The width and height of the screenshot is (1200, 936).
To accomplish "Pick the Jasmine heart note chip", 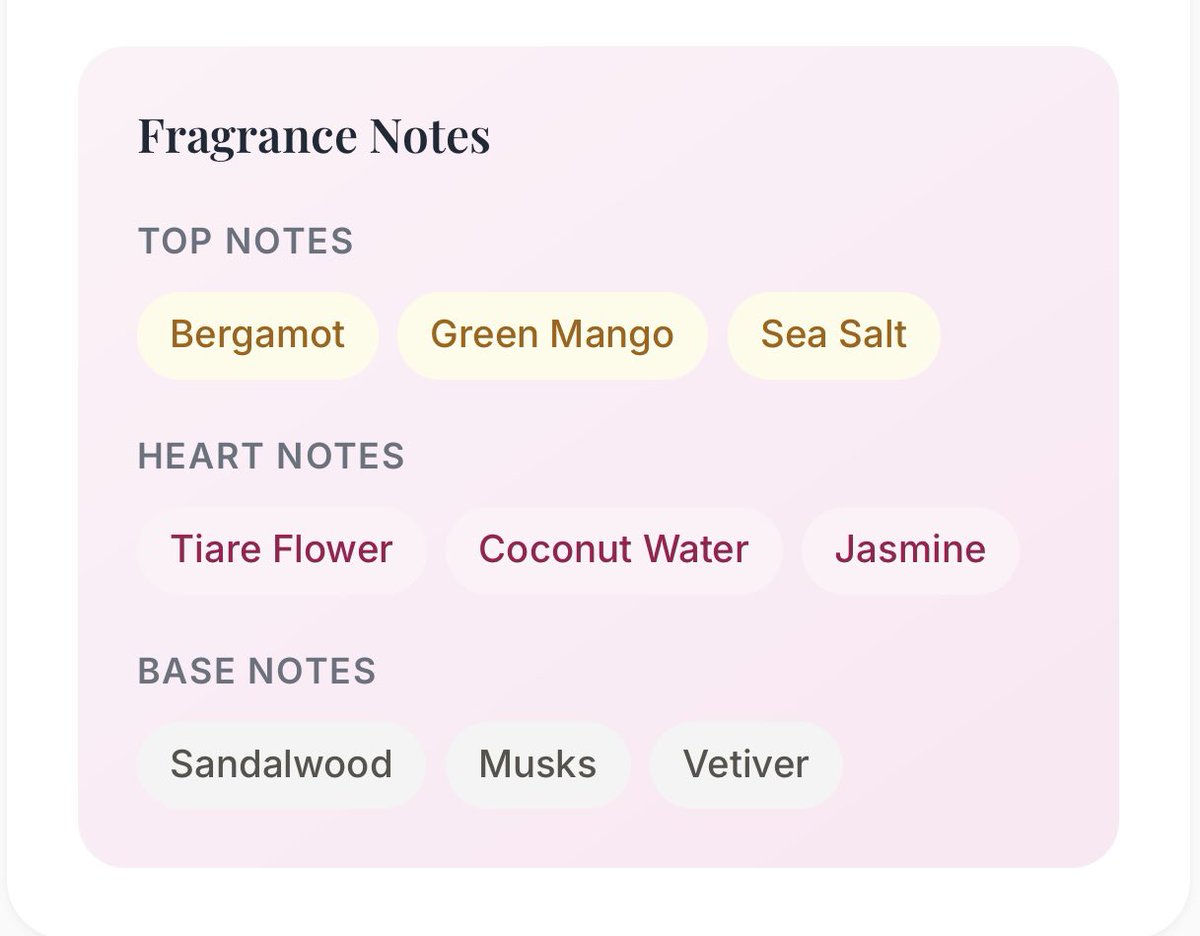I will point(910,550).
